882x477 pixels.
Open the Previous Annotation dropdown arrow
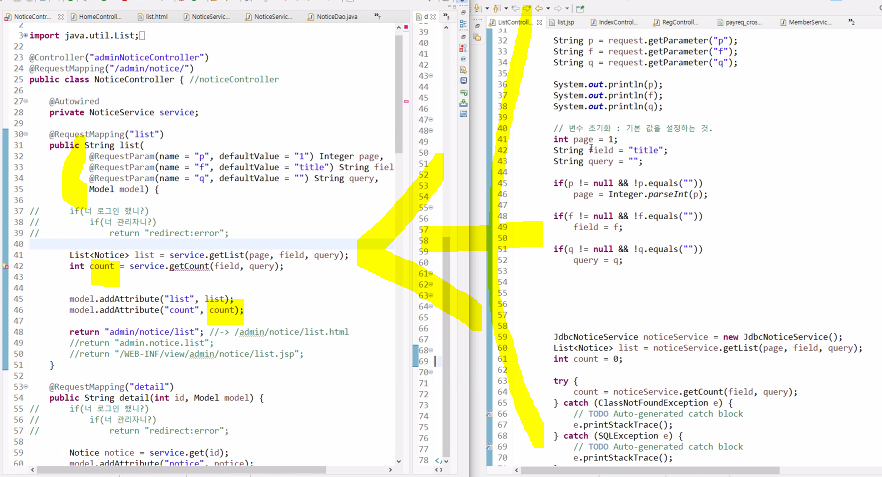pyautogui.click(x=506, y=8)
